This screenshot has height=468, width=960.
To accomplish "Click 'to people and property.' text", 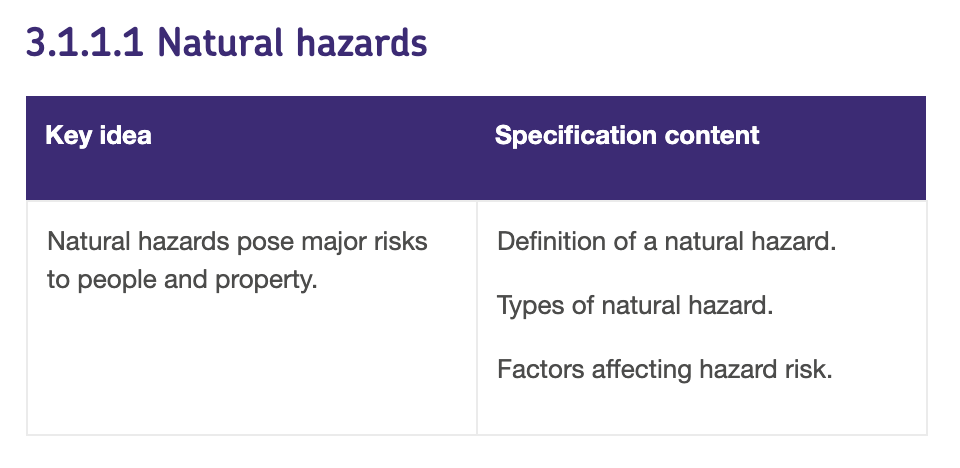I will (182, 280).
